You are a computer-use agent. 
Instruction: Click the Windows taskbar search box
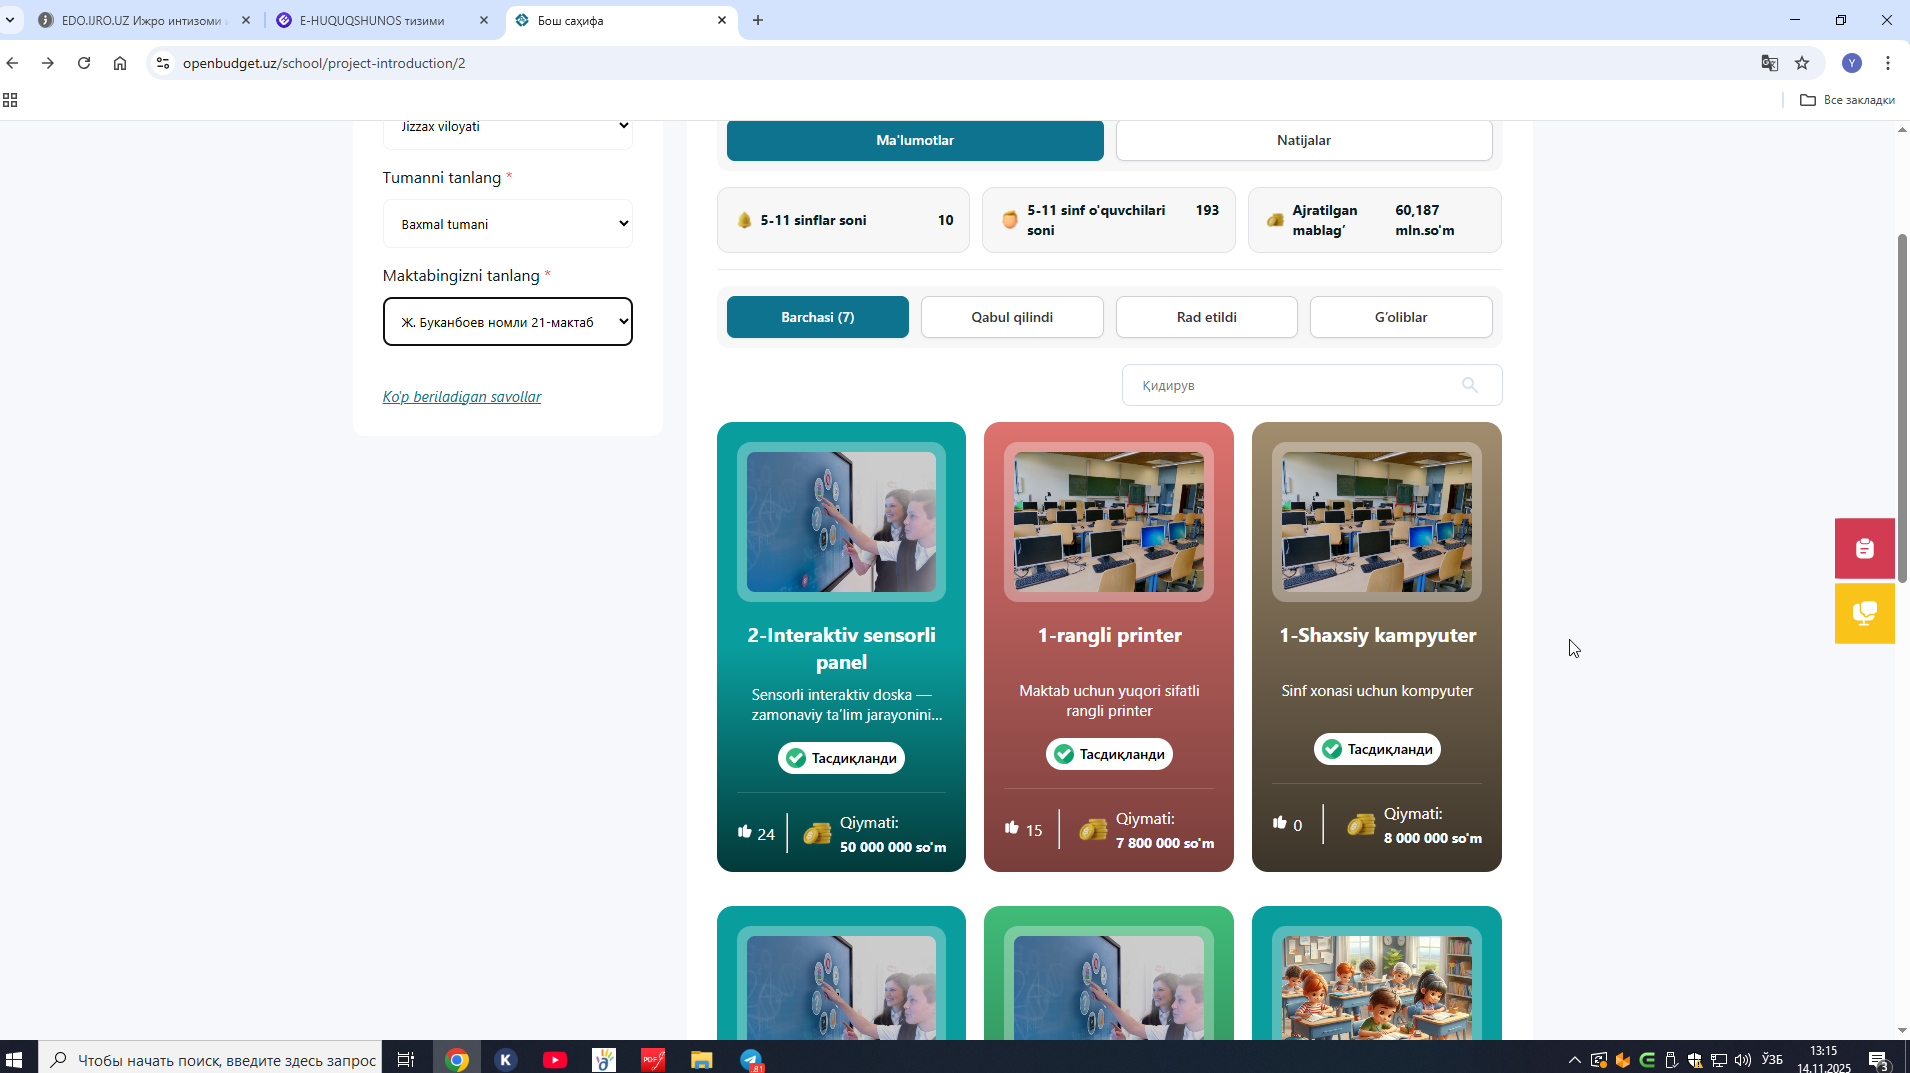point(210,1059)
